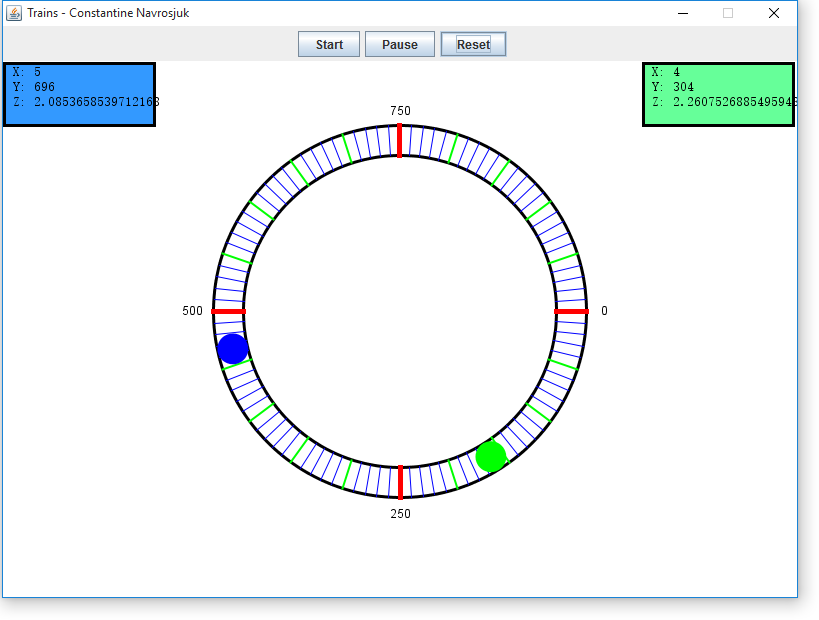
Task: Select the green train info panel
Action: click(718, 95)
